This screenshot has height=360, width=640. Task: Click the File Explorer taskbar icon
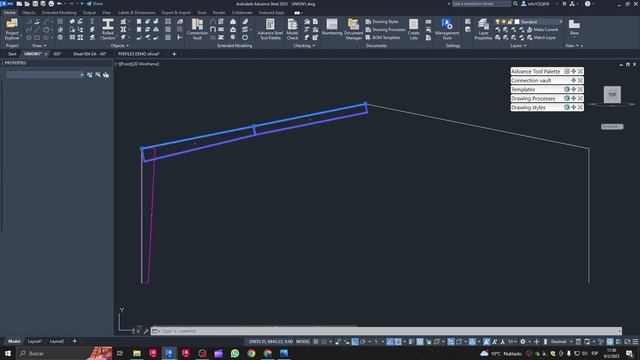pos(137,353)
